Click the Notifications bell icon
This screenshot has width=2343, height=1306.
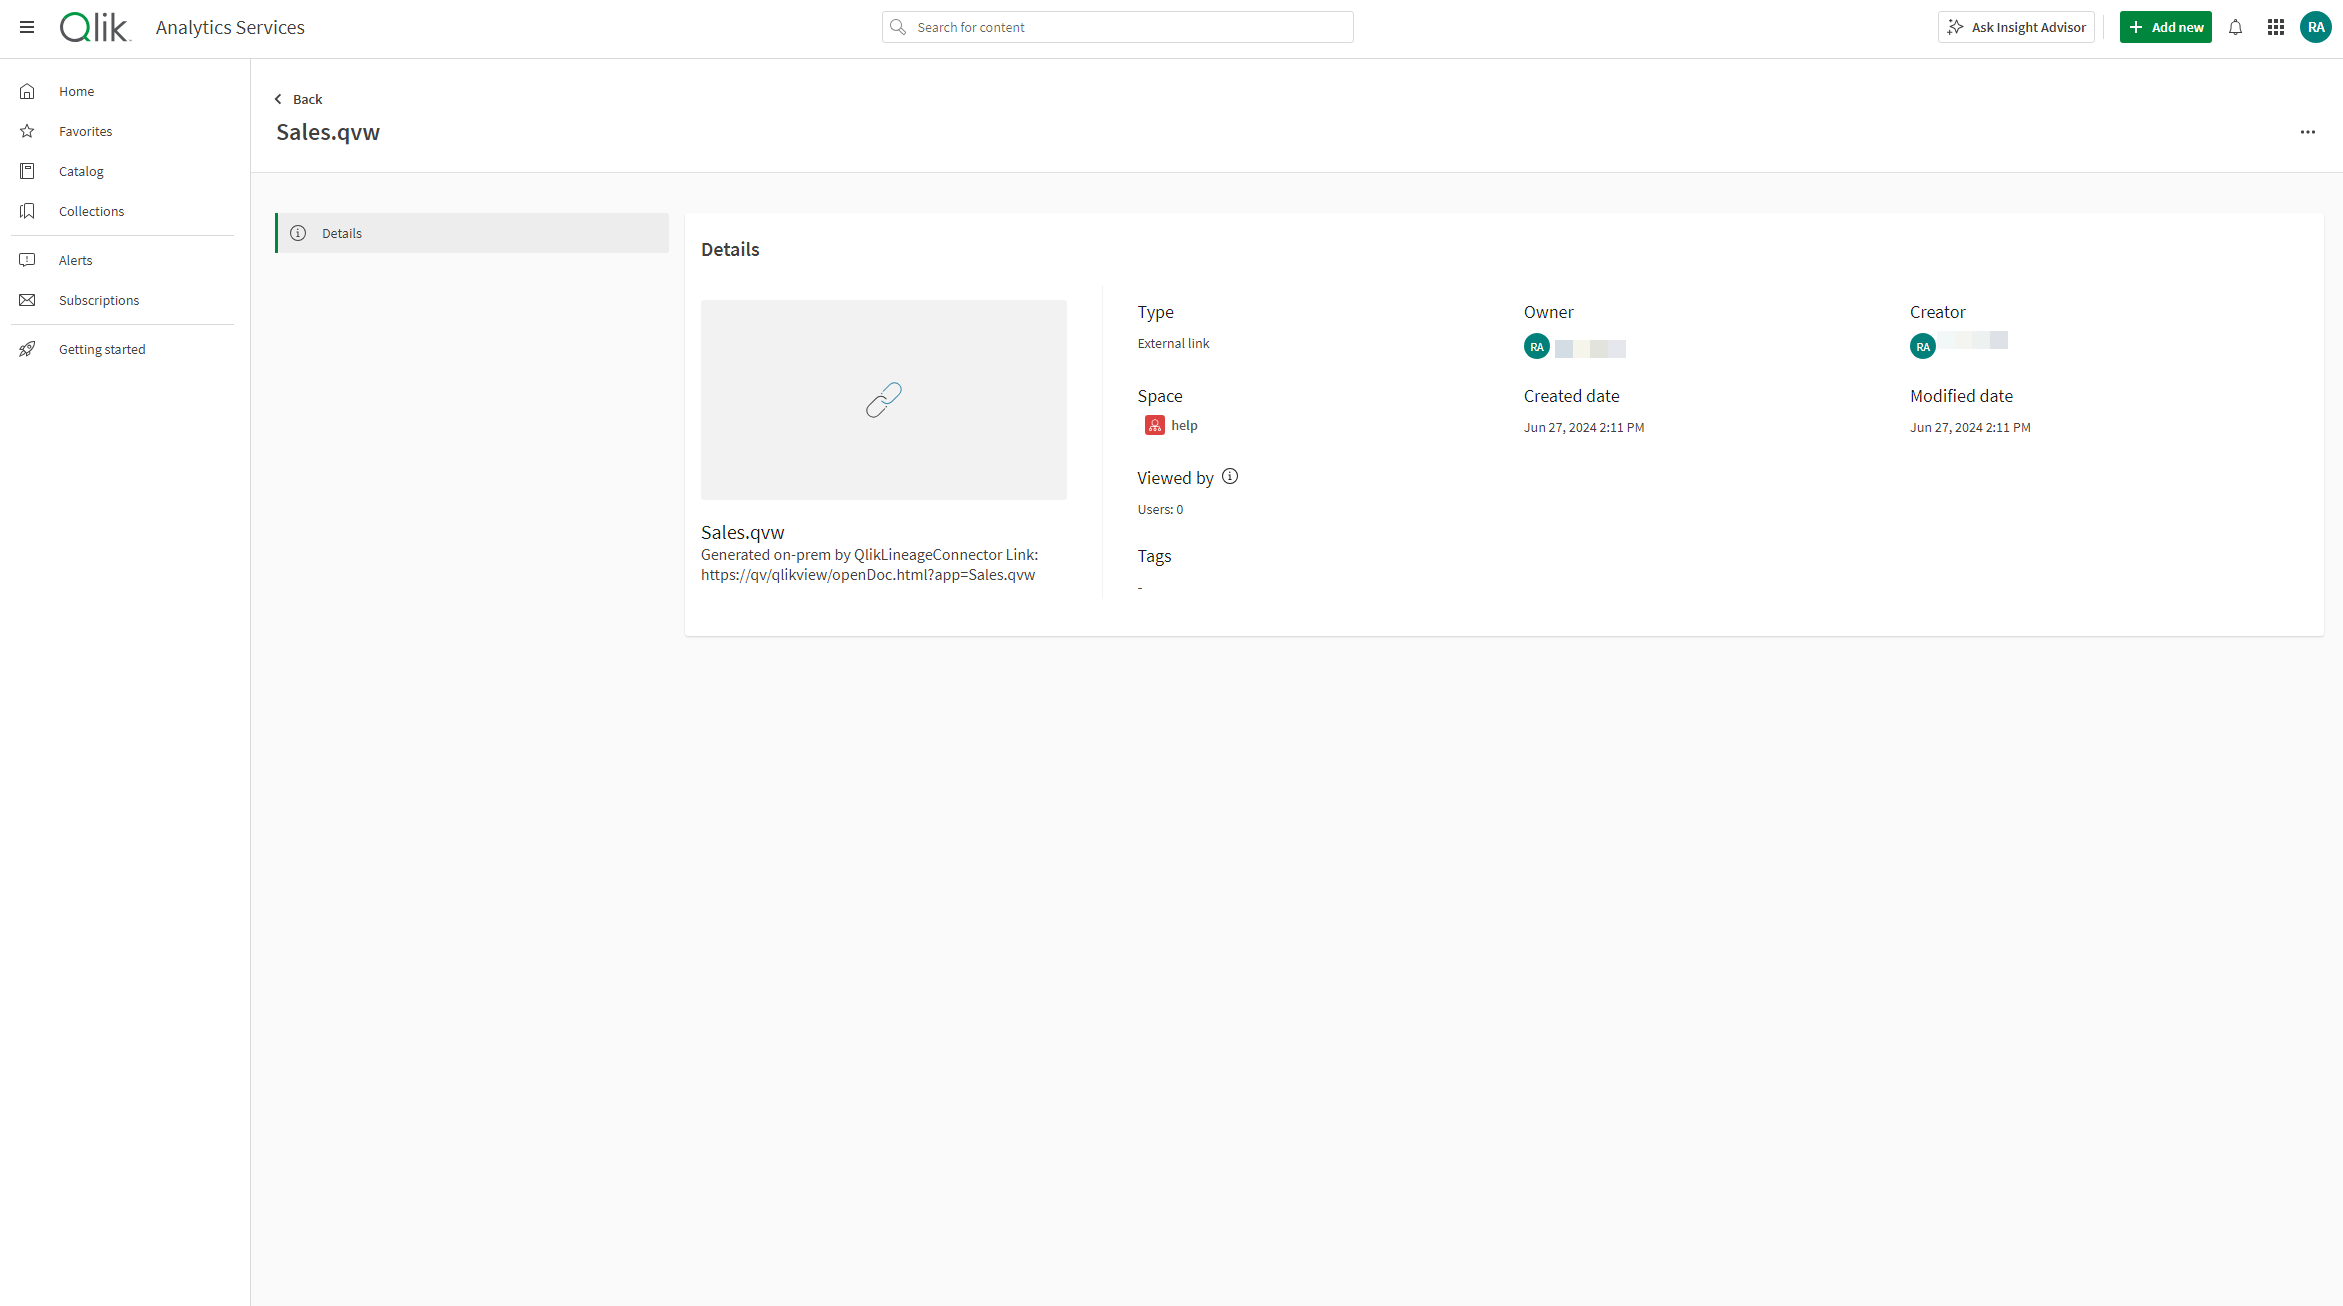coord(2235,27)
